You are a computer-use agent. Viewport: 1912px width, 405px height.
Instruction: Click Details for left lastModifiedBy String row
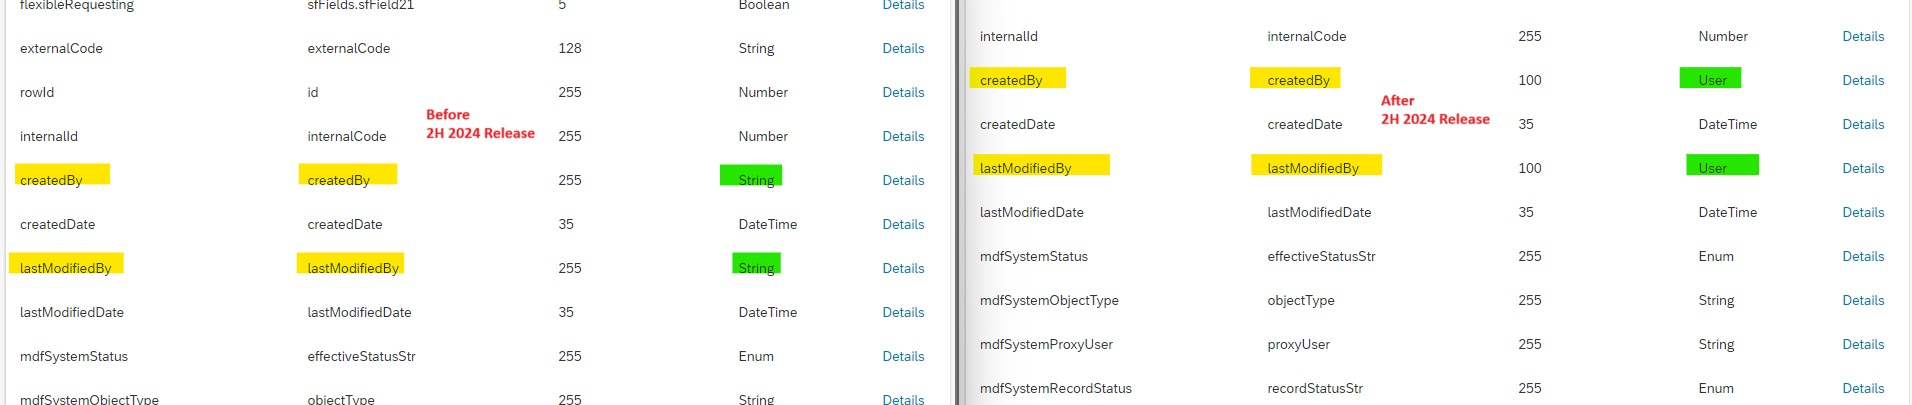point(903,268)
